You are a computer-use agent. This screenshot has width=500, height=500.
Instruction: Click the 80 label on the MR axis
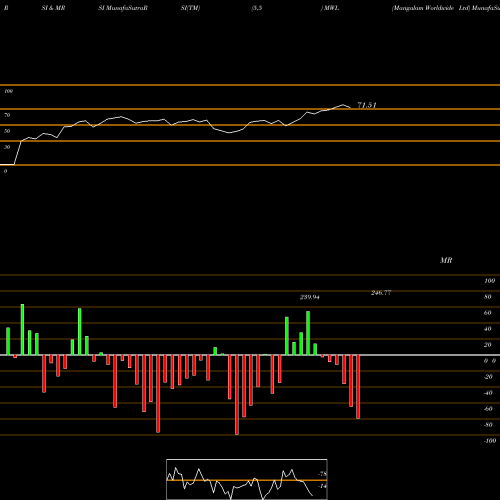point(488,297)
